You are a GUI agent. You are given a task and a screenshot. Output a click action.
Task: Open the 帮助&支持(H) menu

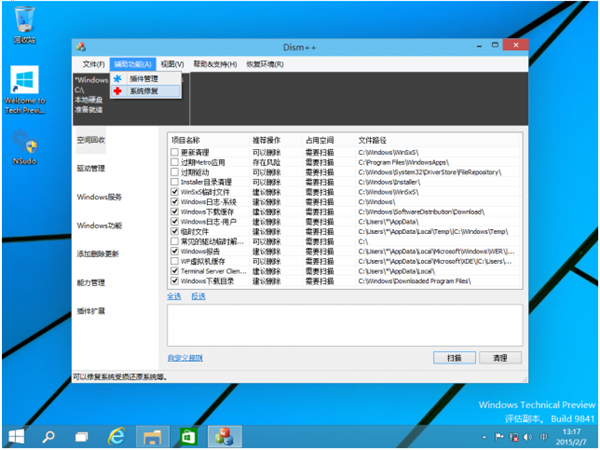tap(215, 64)
